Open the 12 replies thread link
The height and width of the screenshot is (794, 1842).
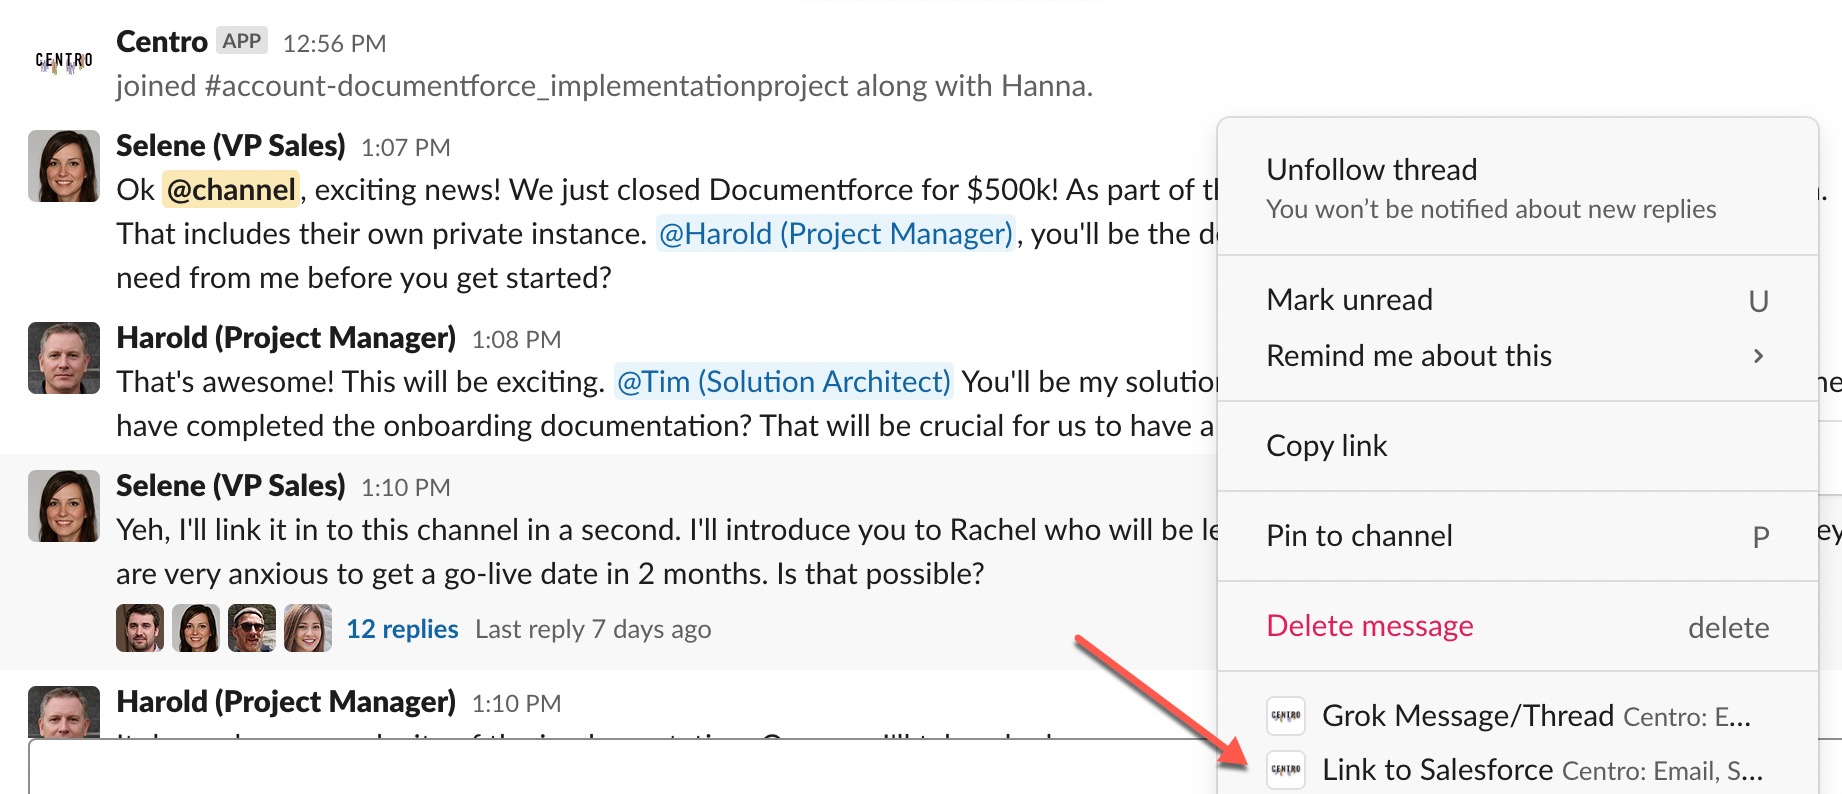coord(402,629)
